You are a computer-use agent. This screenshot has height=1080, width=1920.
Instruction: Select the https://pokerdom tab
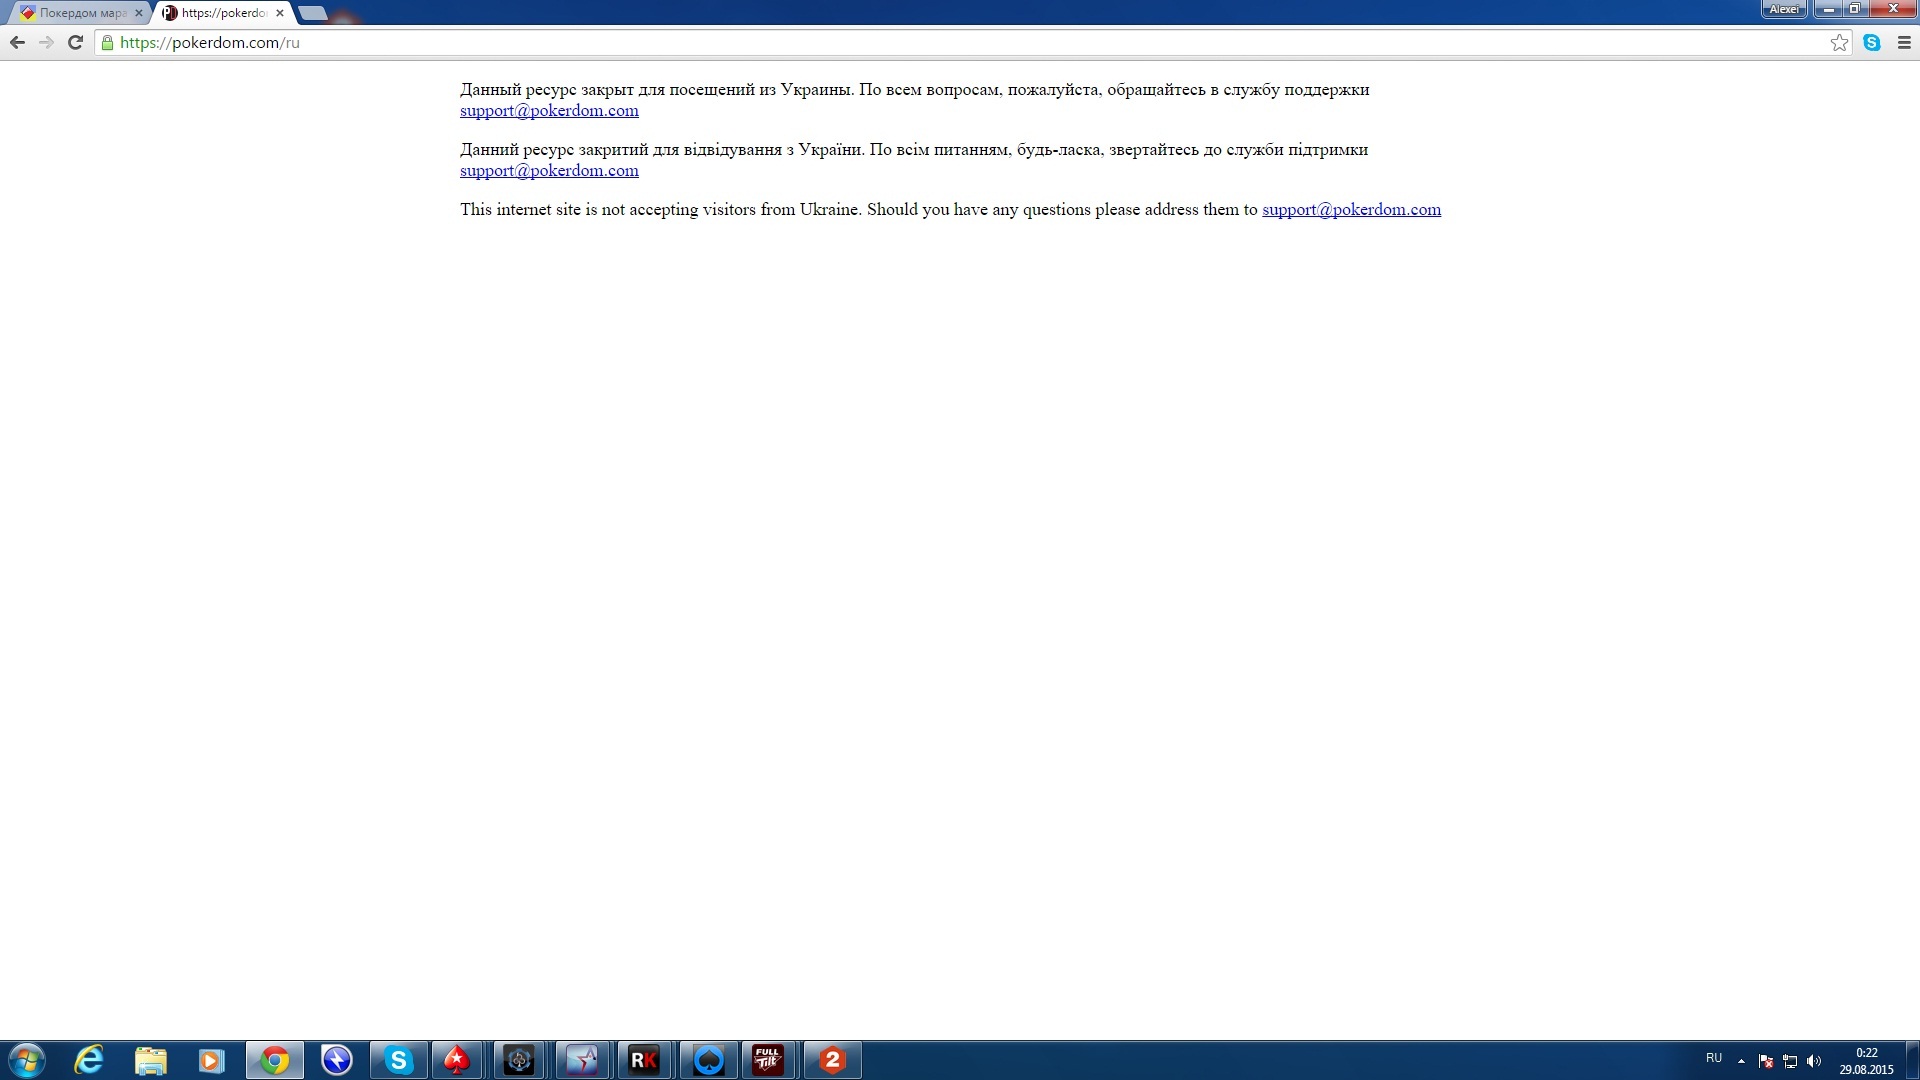[x=222, y=13]
